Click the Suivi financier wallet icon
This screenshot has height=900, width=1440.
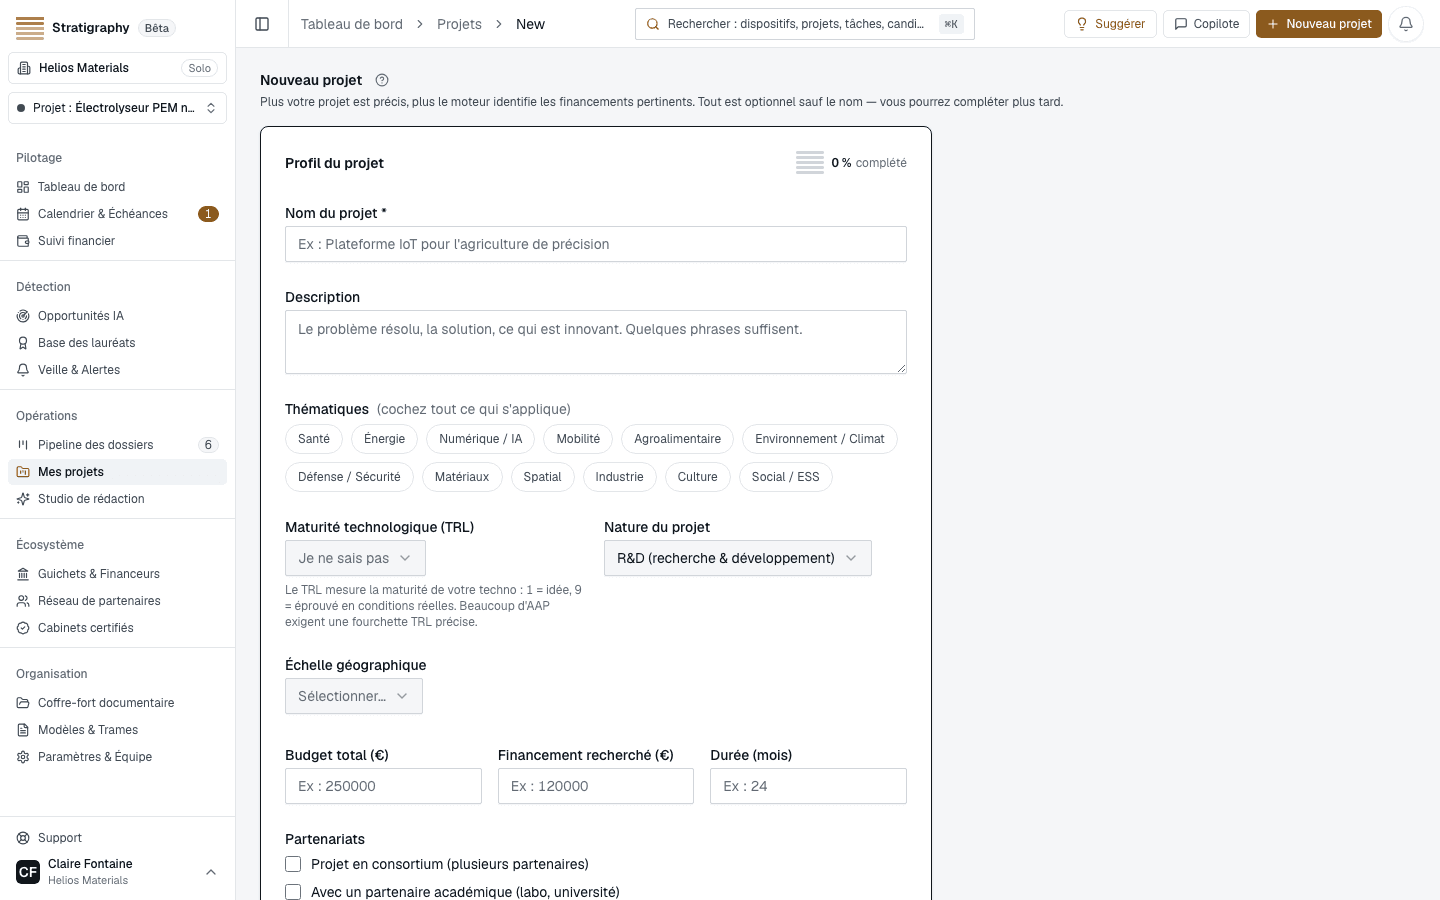click(x=23, y=241)
